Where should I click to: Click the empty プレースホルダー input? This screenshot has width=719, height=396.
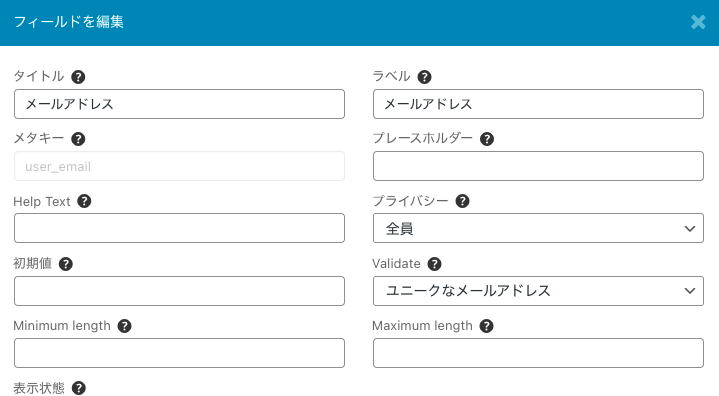(538, 166)
